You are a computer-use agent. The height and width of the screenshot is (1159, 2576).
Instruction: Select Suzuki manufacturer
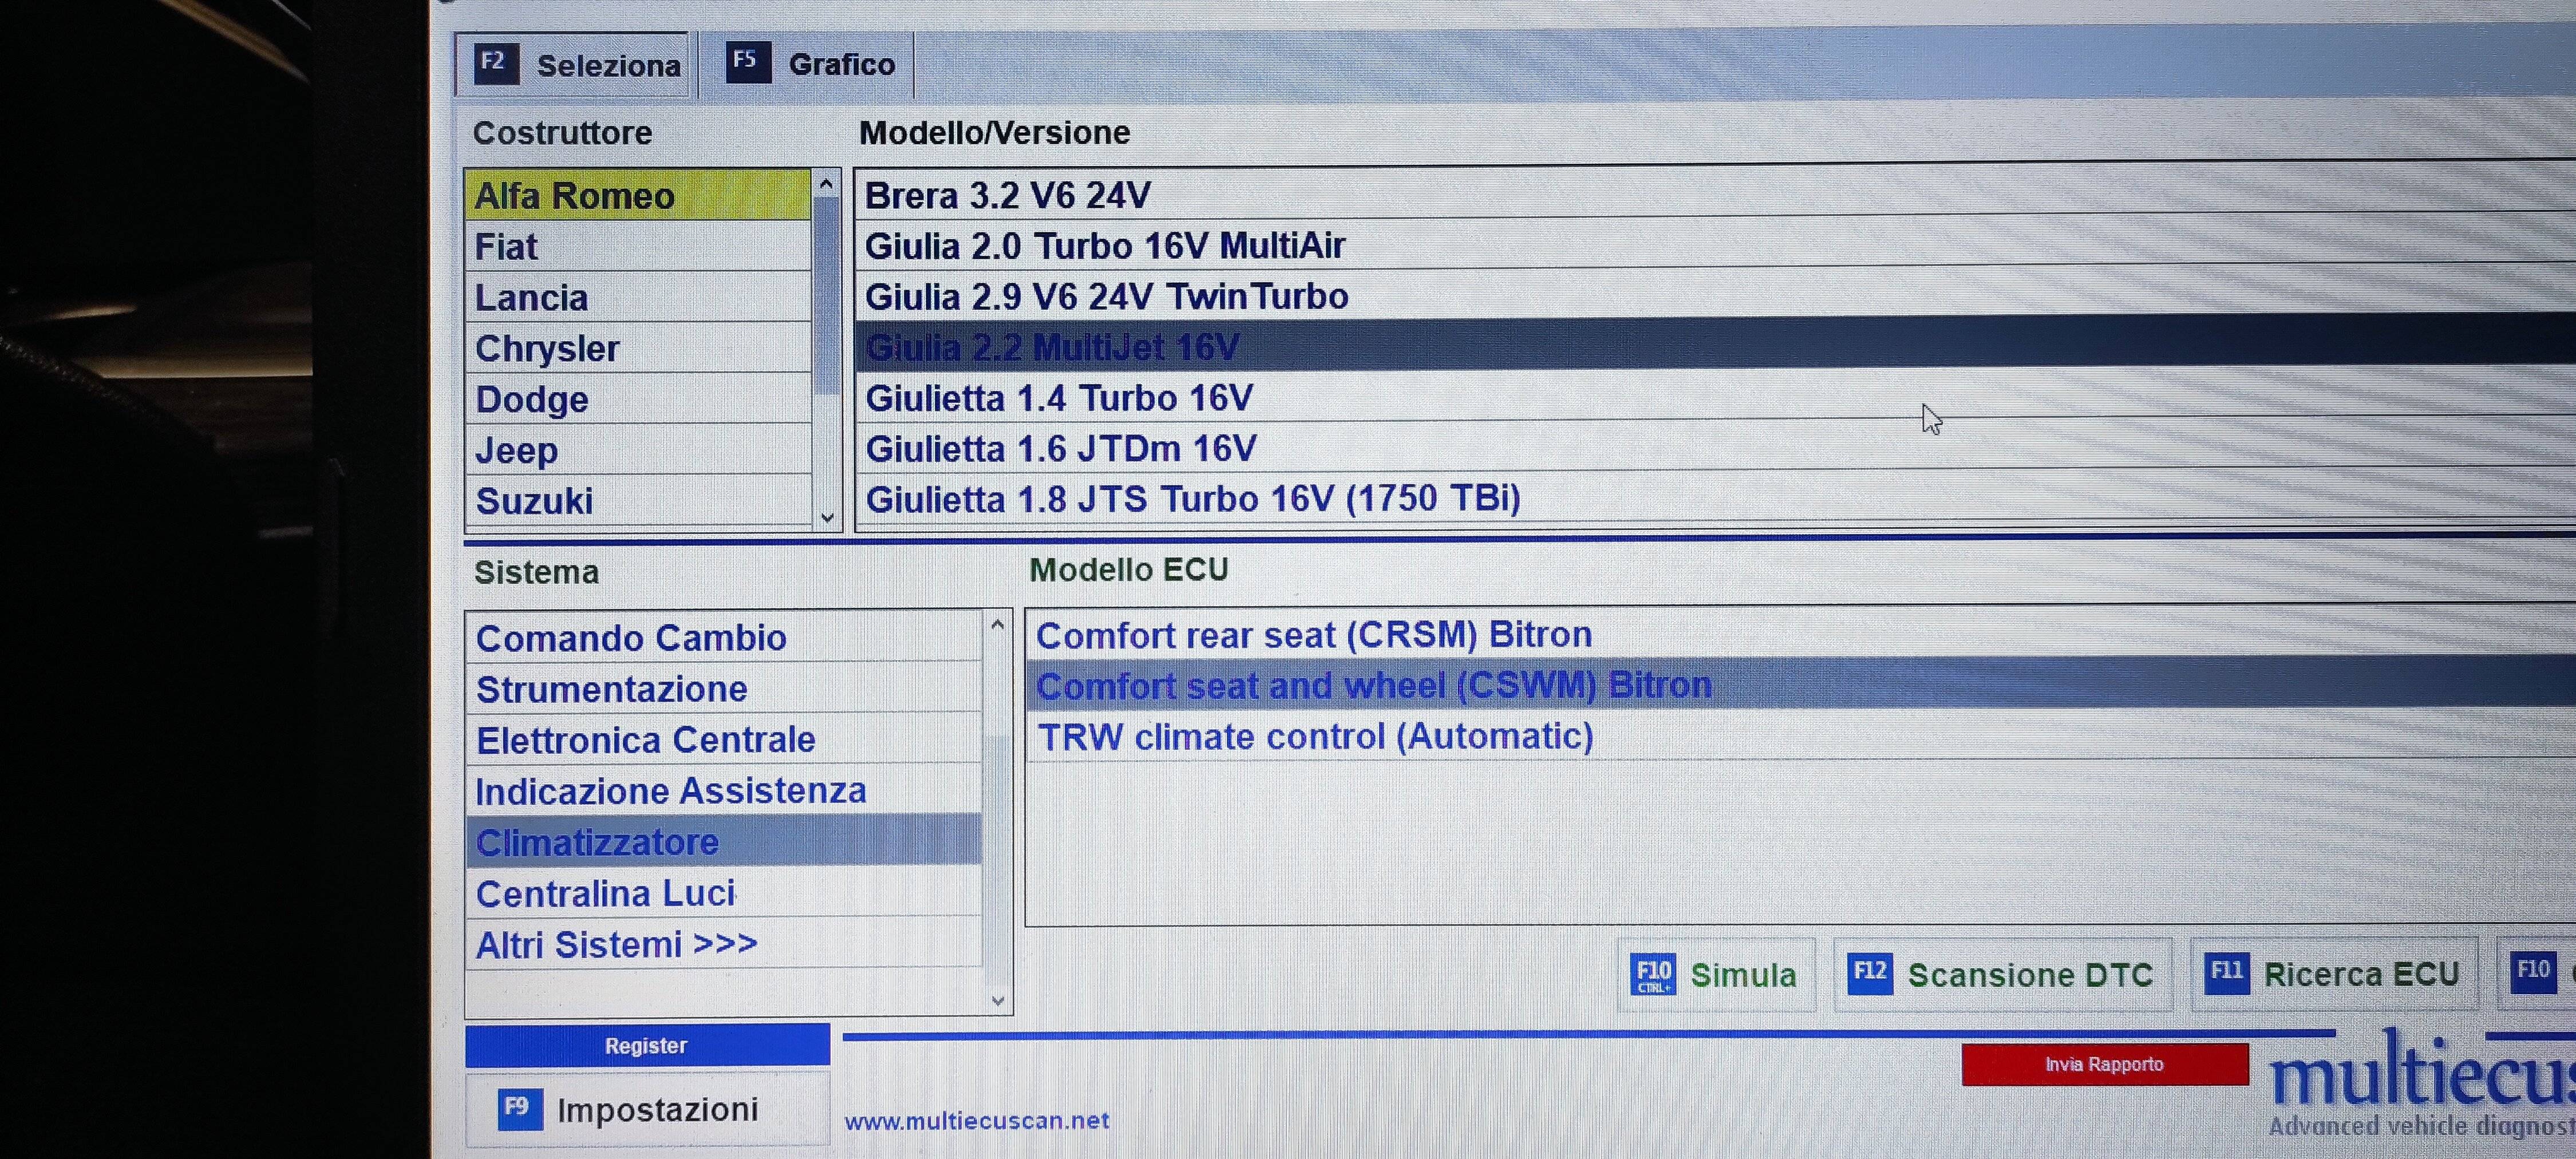[638, 500]
